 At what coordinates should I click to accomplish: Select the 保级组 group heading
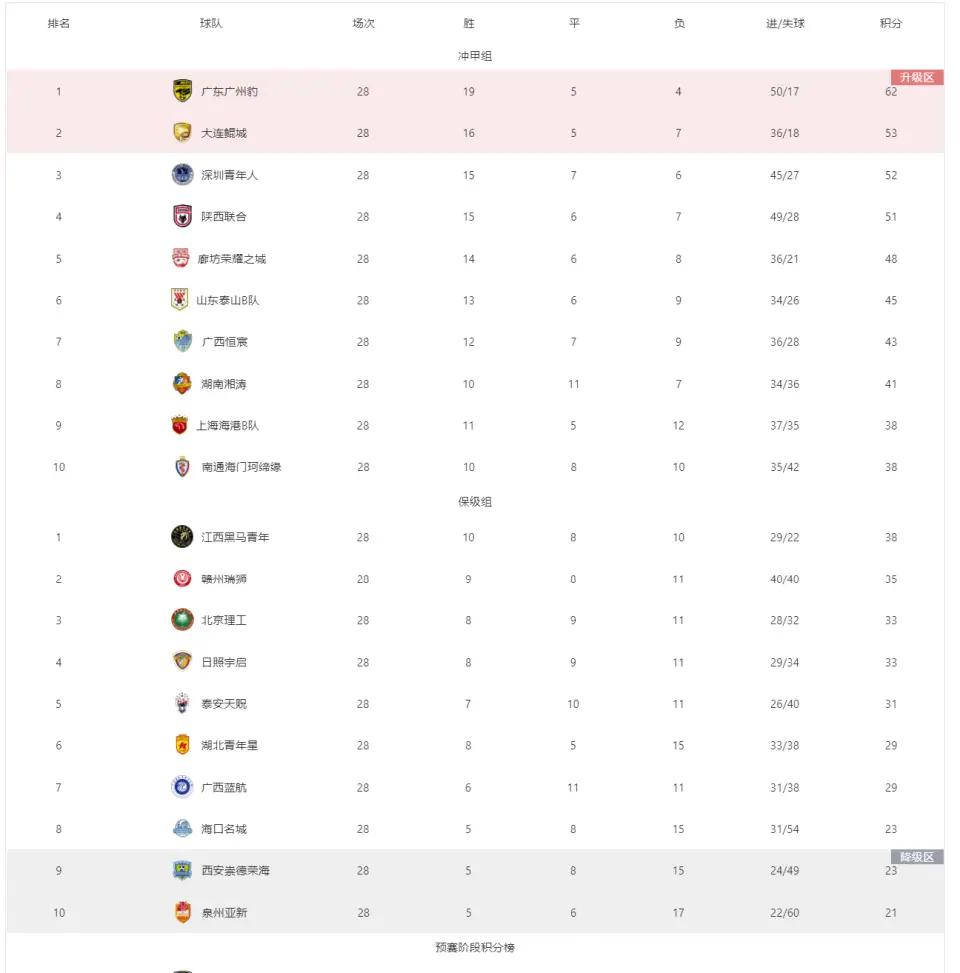(475, 501)
